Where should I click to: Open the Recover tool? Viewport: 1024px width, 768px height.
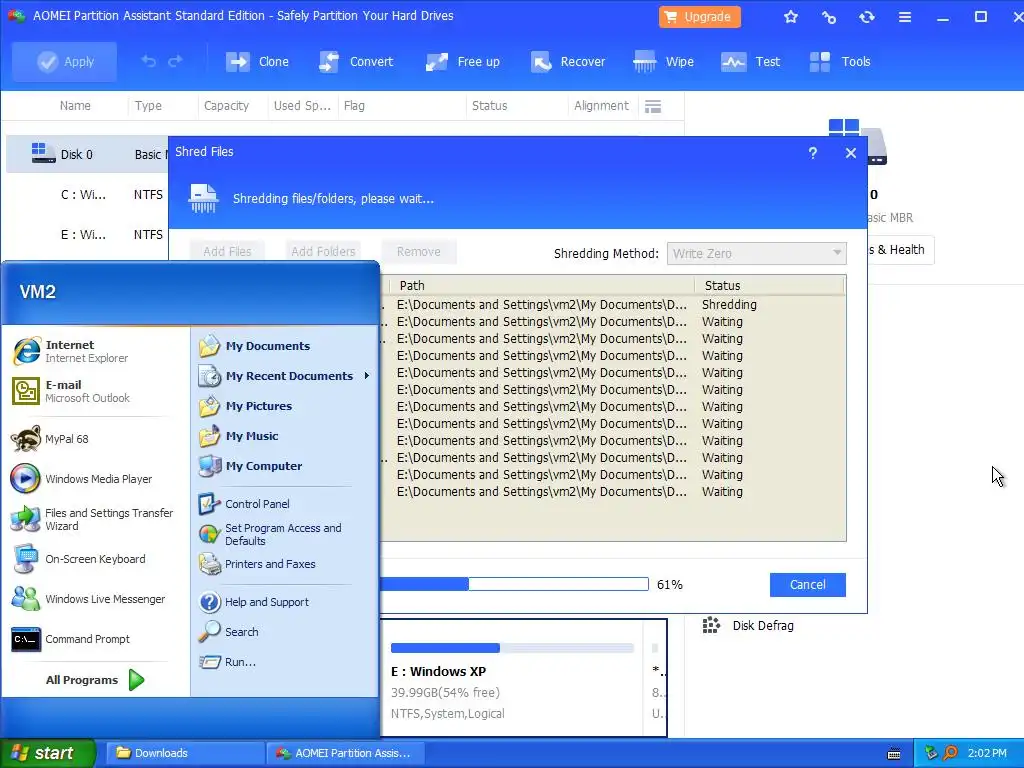coord(568,61)
